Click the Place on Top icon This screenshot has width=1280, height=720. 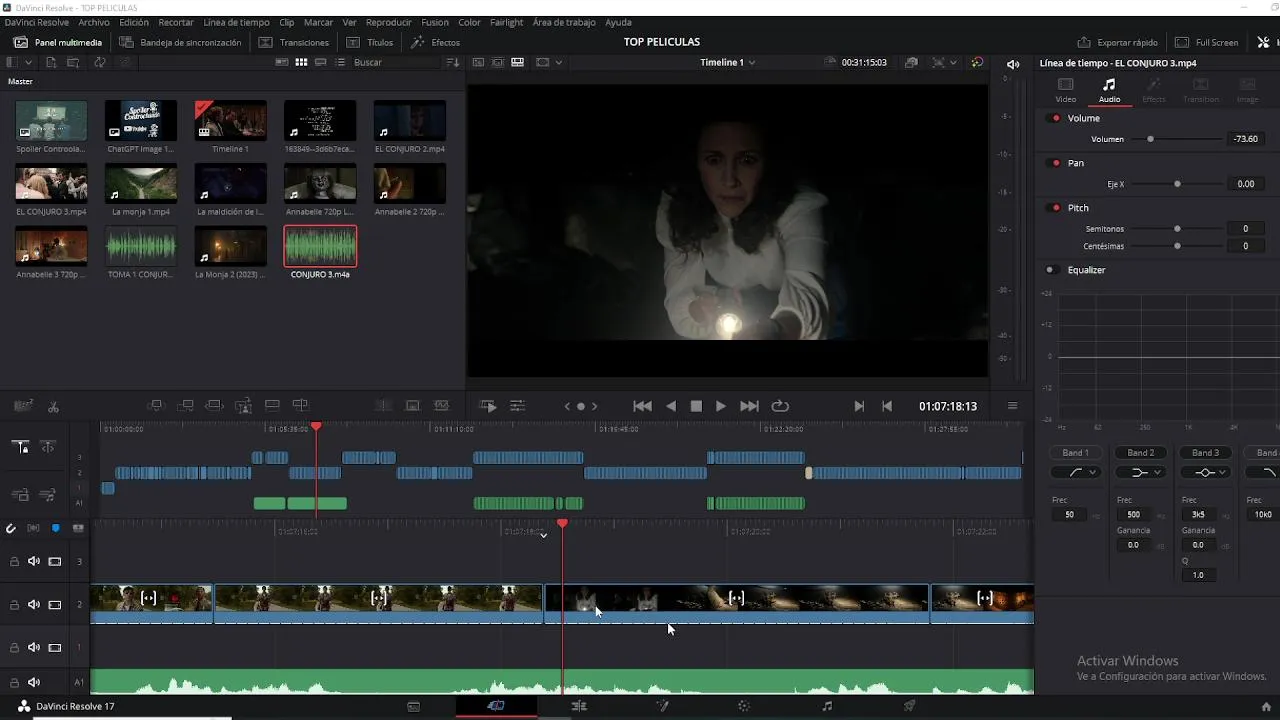tap(272, 406)
